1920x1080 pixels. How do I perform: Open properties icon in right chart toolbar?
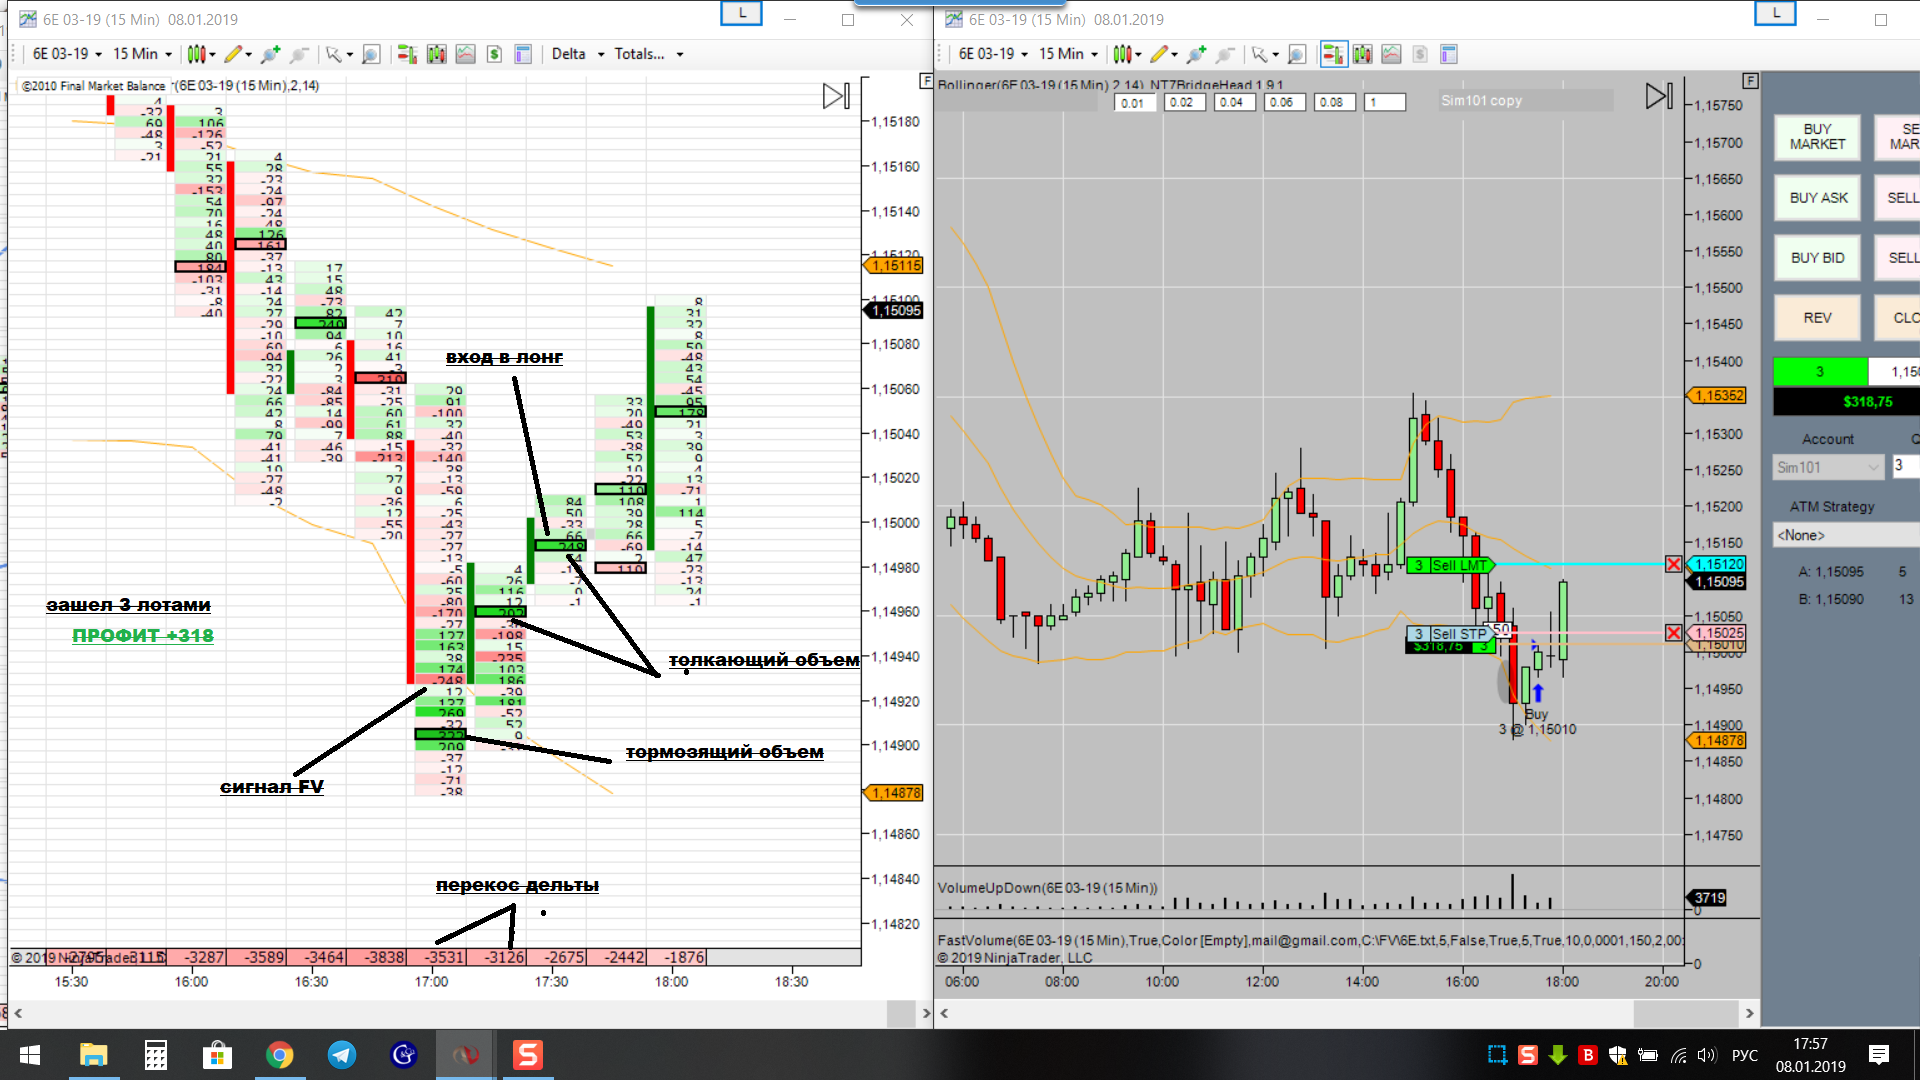(x=1449, y=54)
